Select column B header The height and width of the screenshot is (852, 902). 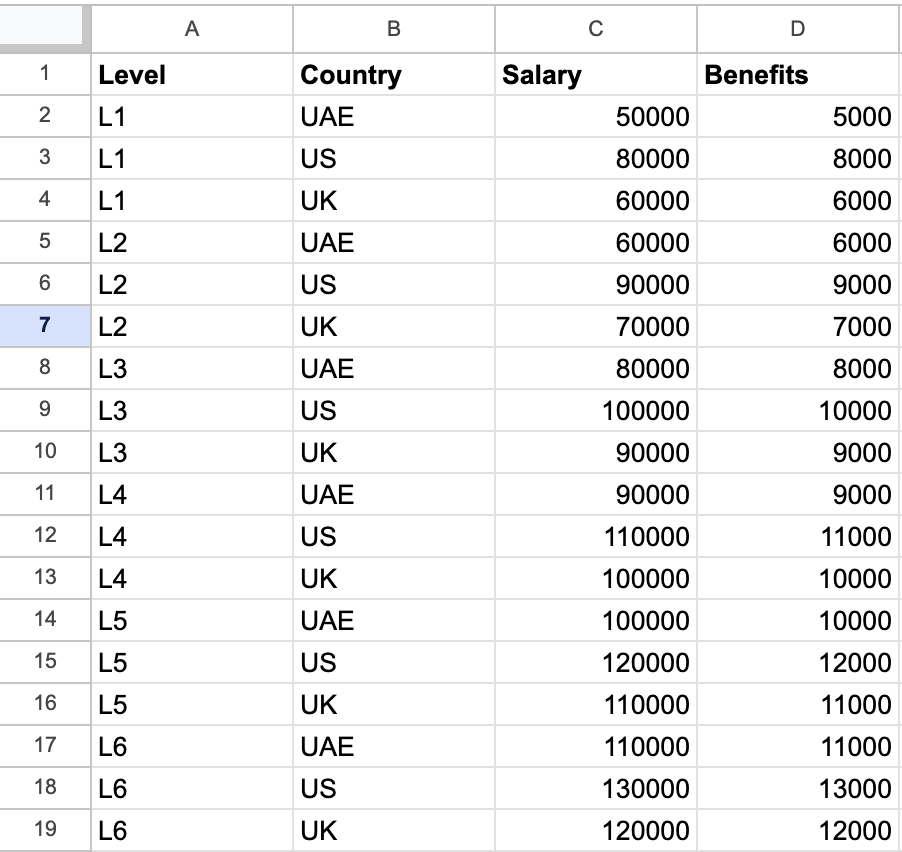pyautogui.click(x=394, y=28)
